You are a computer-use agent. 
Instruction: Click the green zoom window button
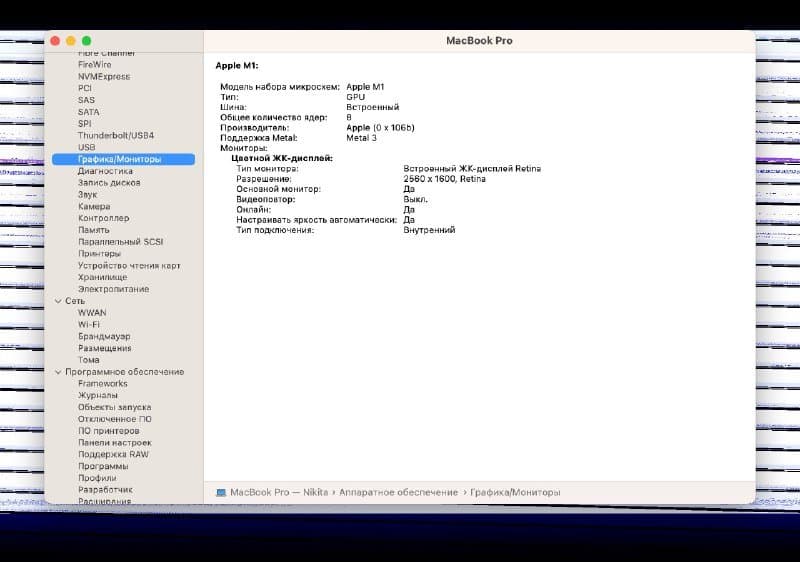coord(86,40)
